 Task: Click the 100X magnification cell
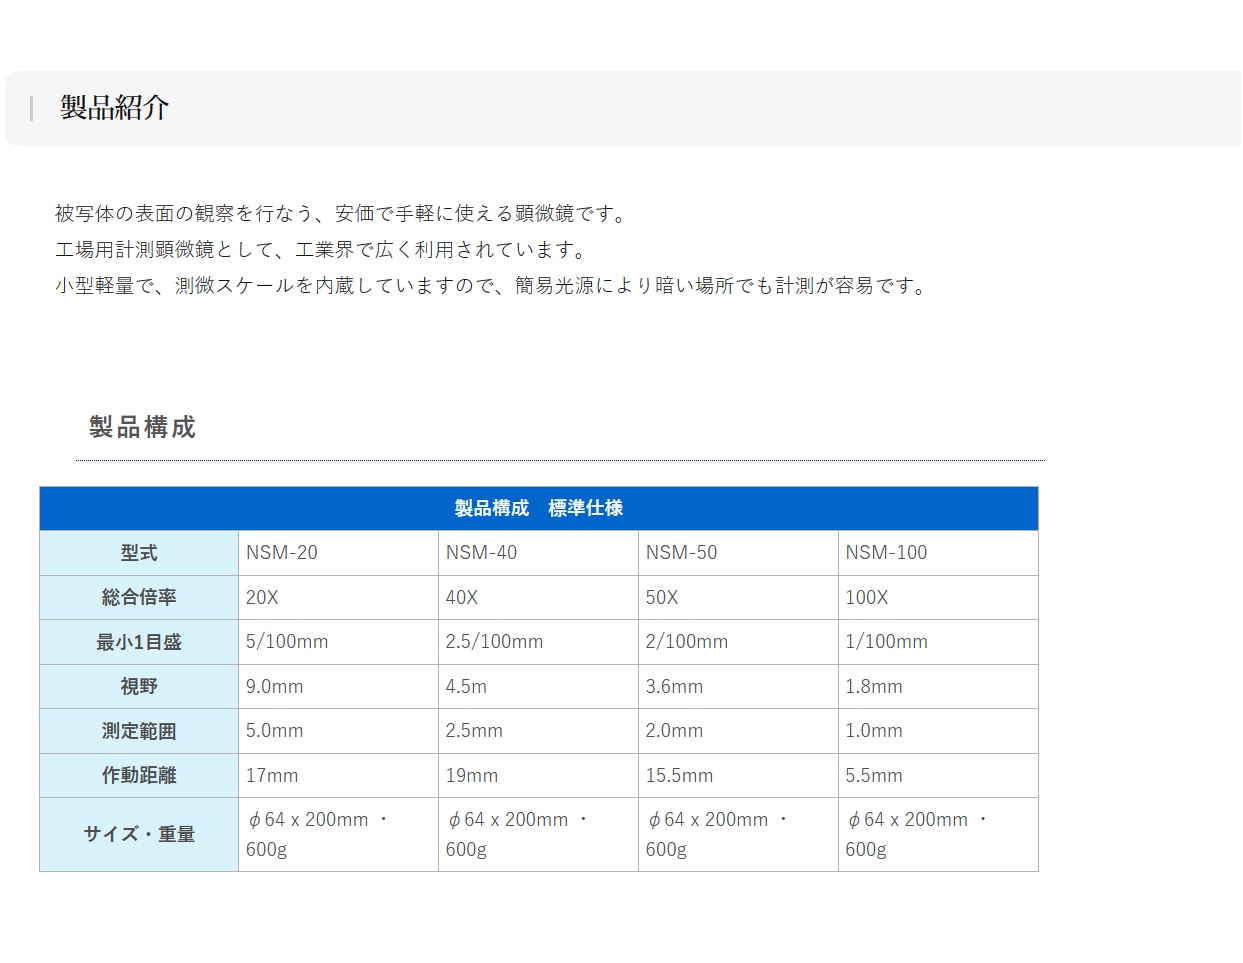click(938, 597)
